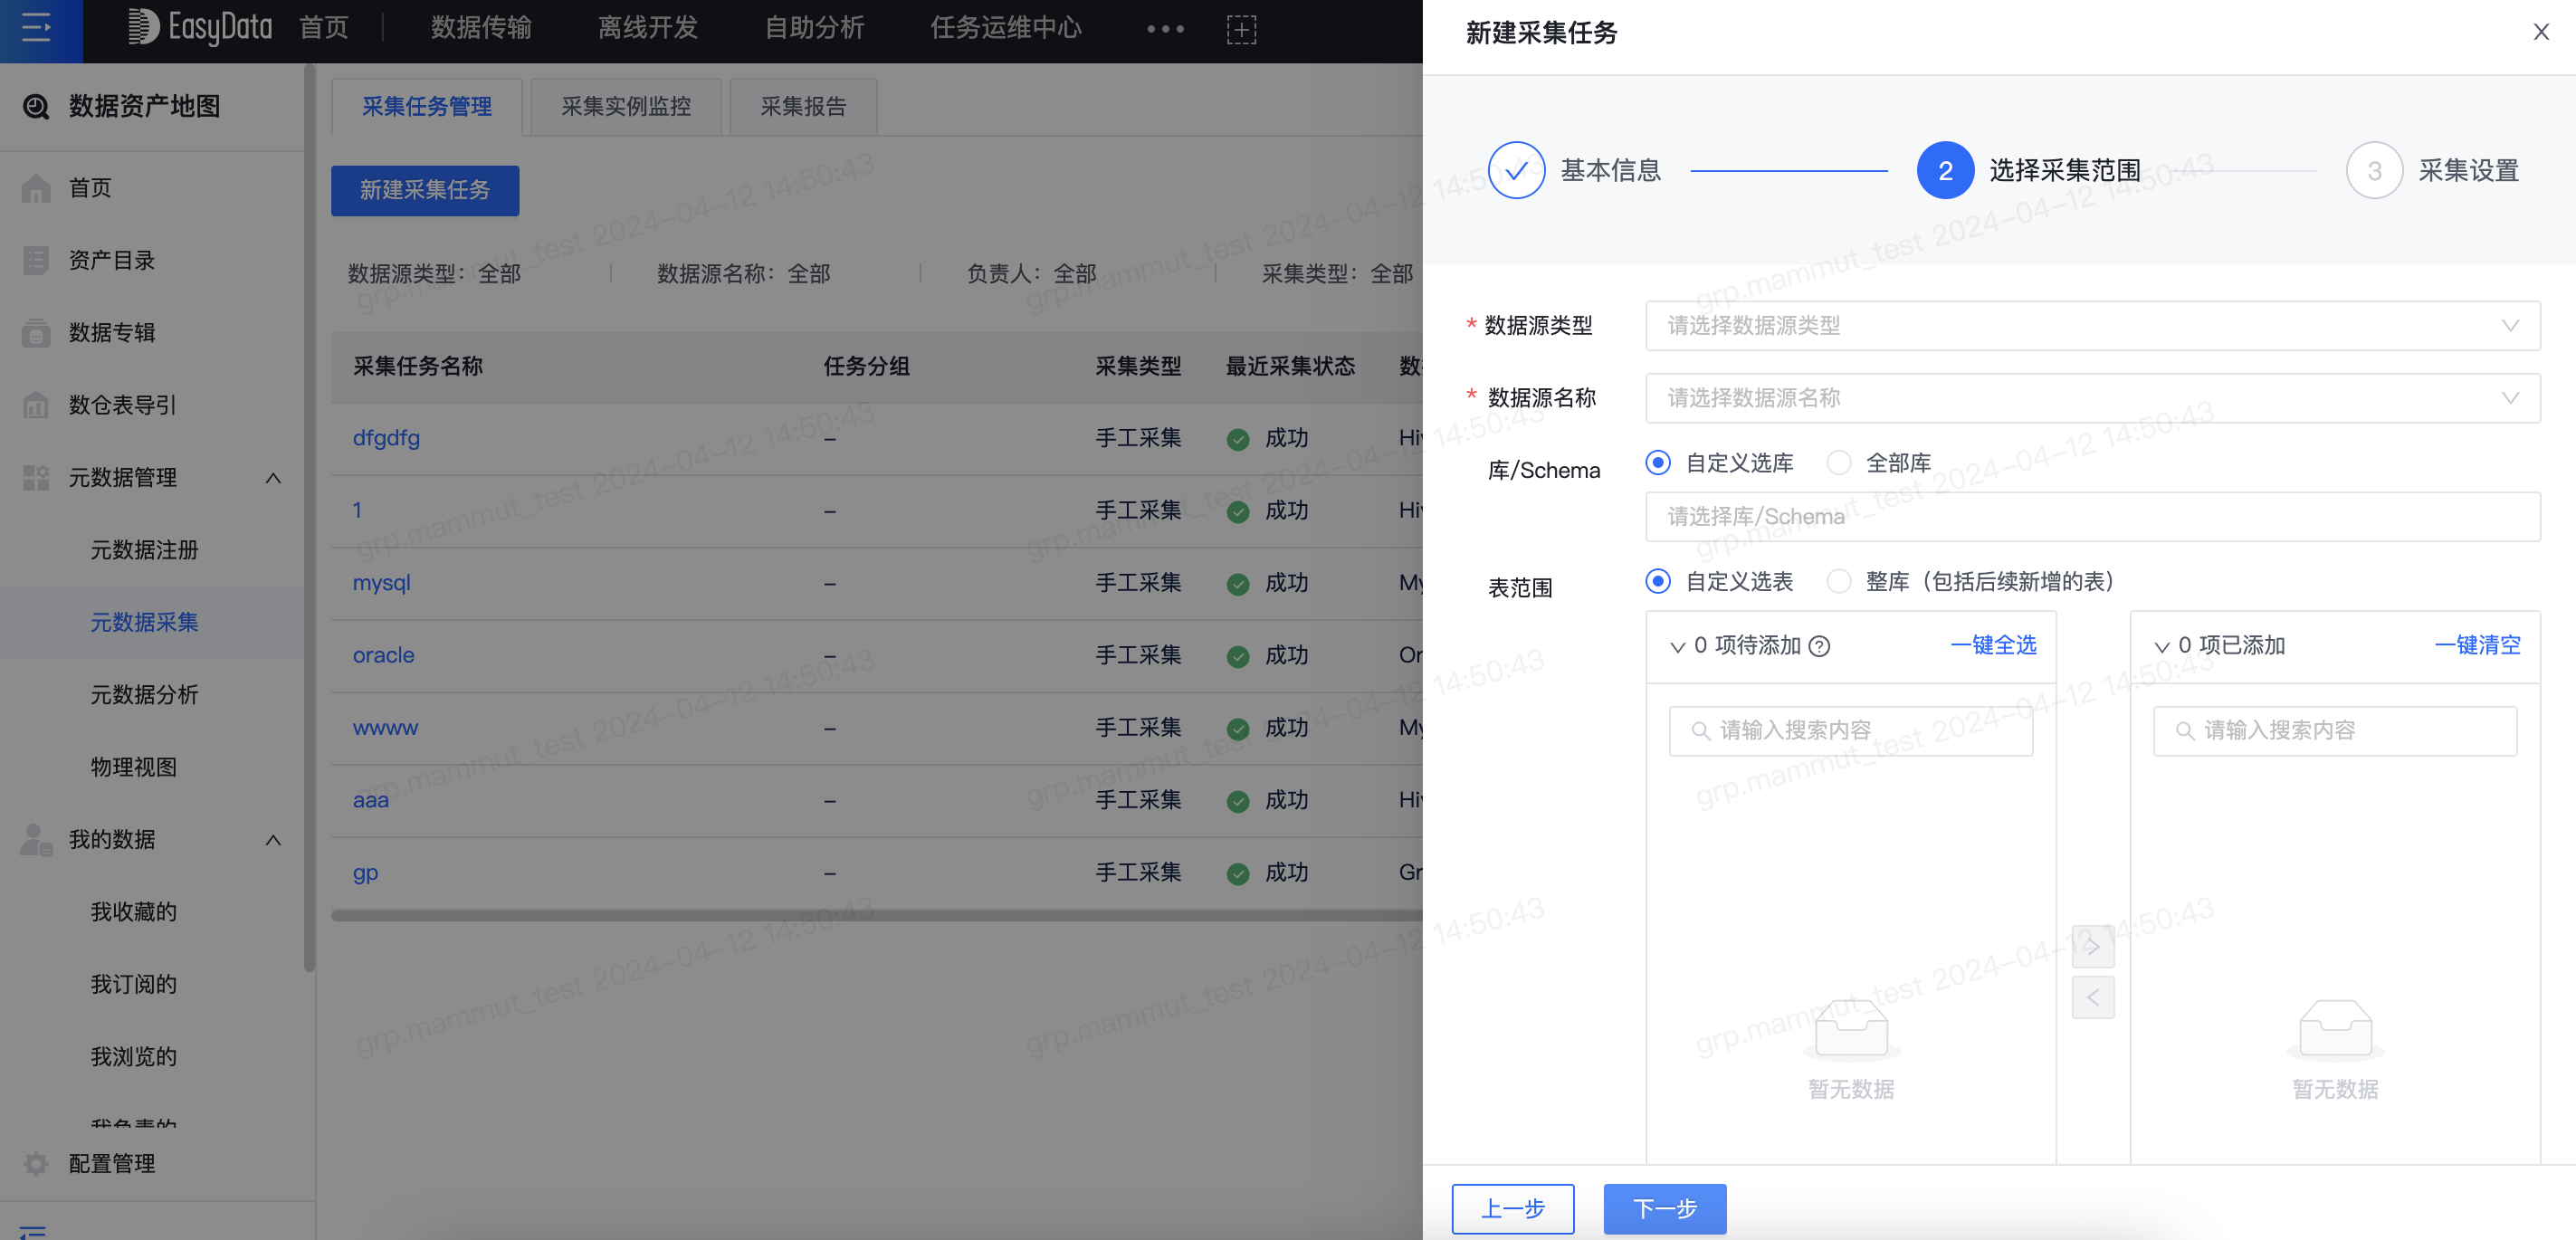
Task: Click the help icon next to 项待添加
Action: [x=1820, y=646]
